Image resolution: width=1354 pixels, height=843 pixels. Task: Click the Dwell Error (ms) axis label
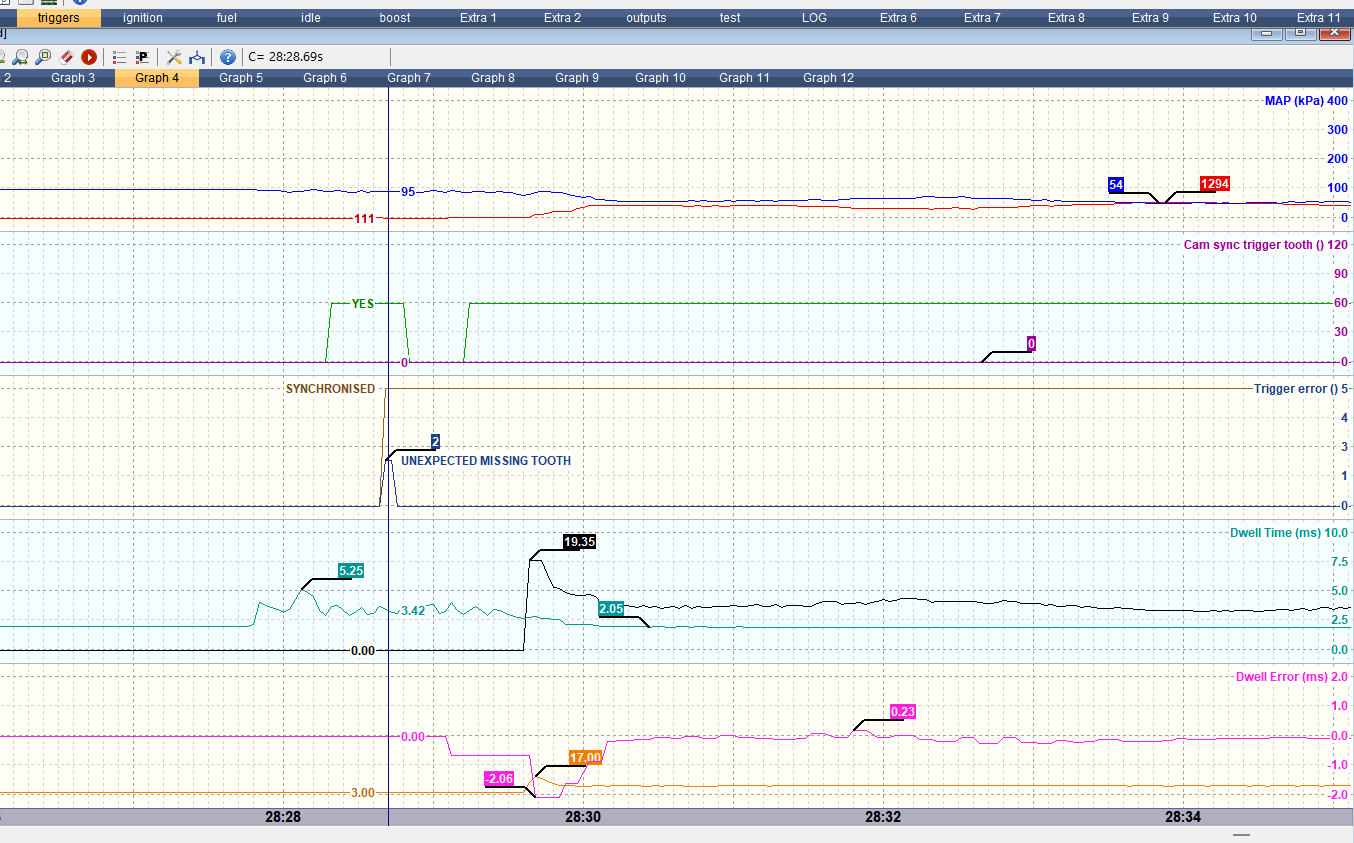pos(1282,677)
